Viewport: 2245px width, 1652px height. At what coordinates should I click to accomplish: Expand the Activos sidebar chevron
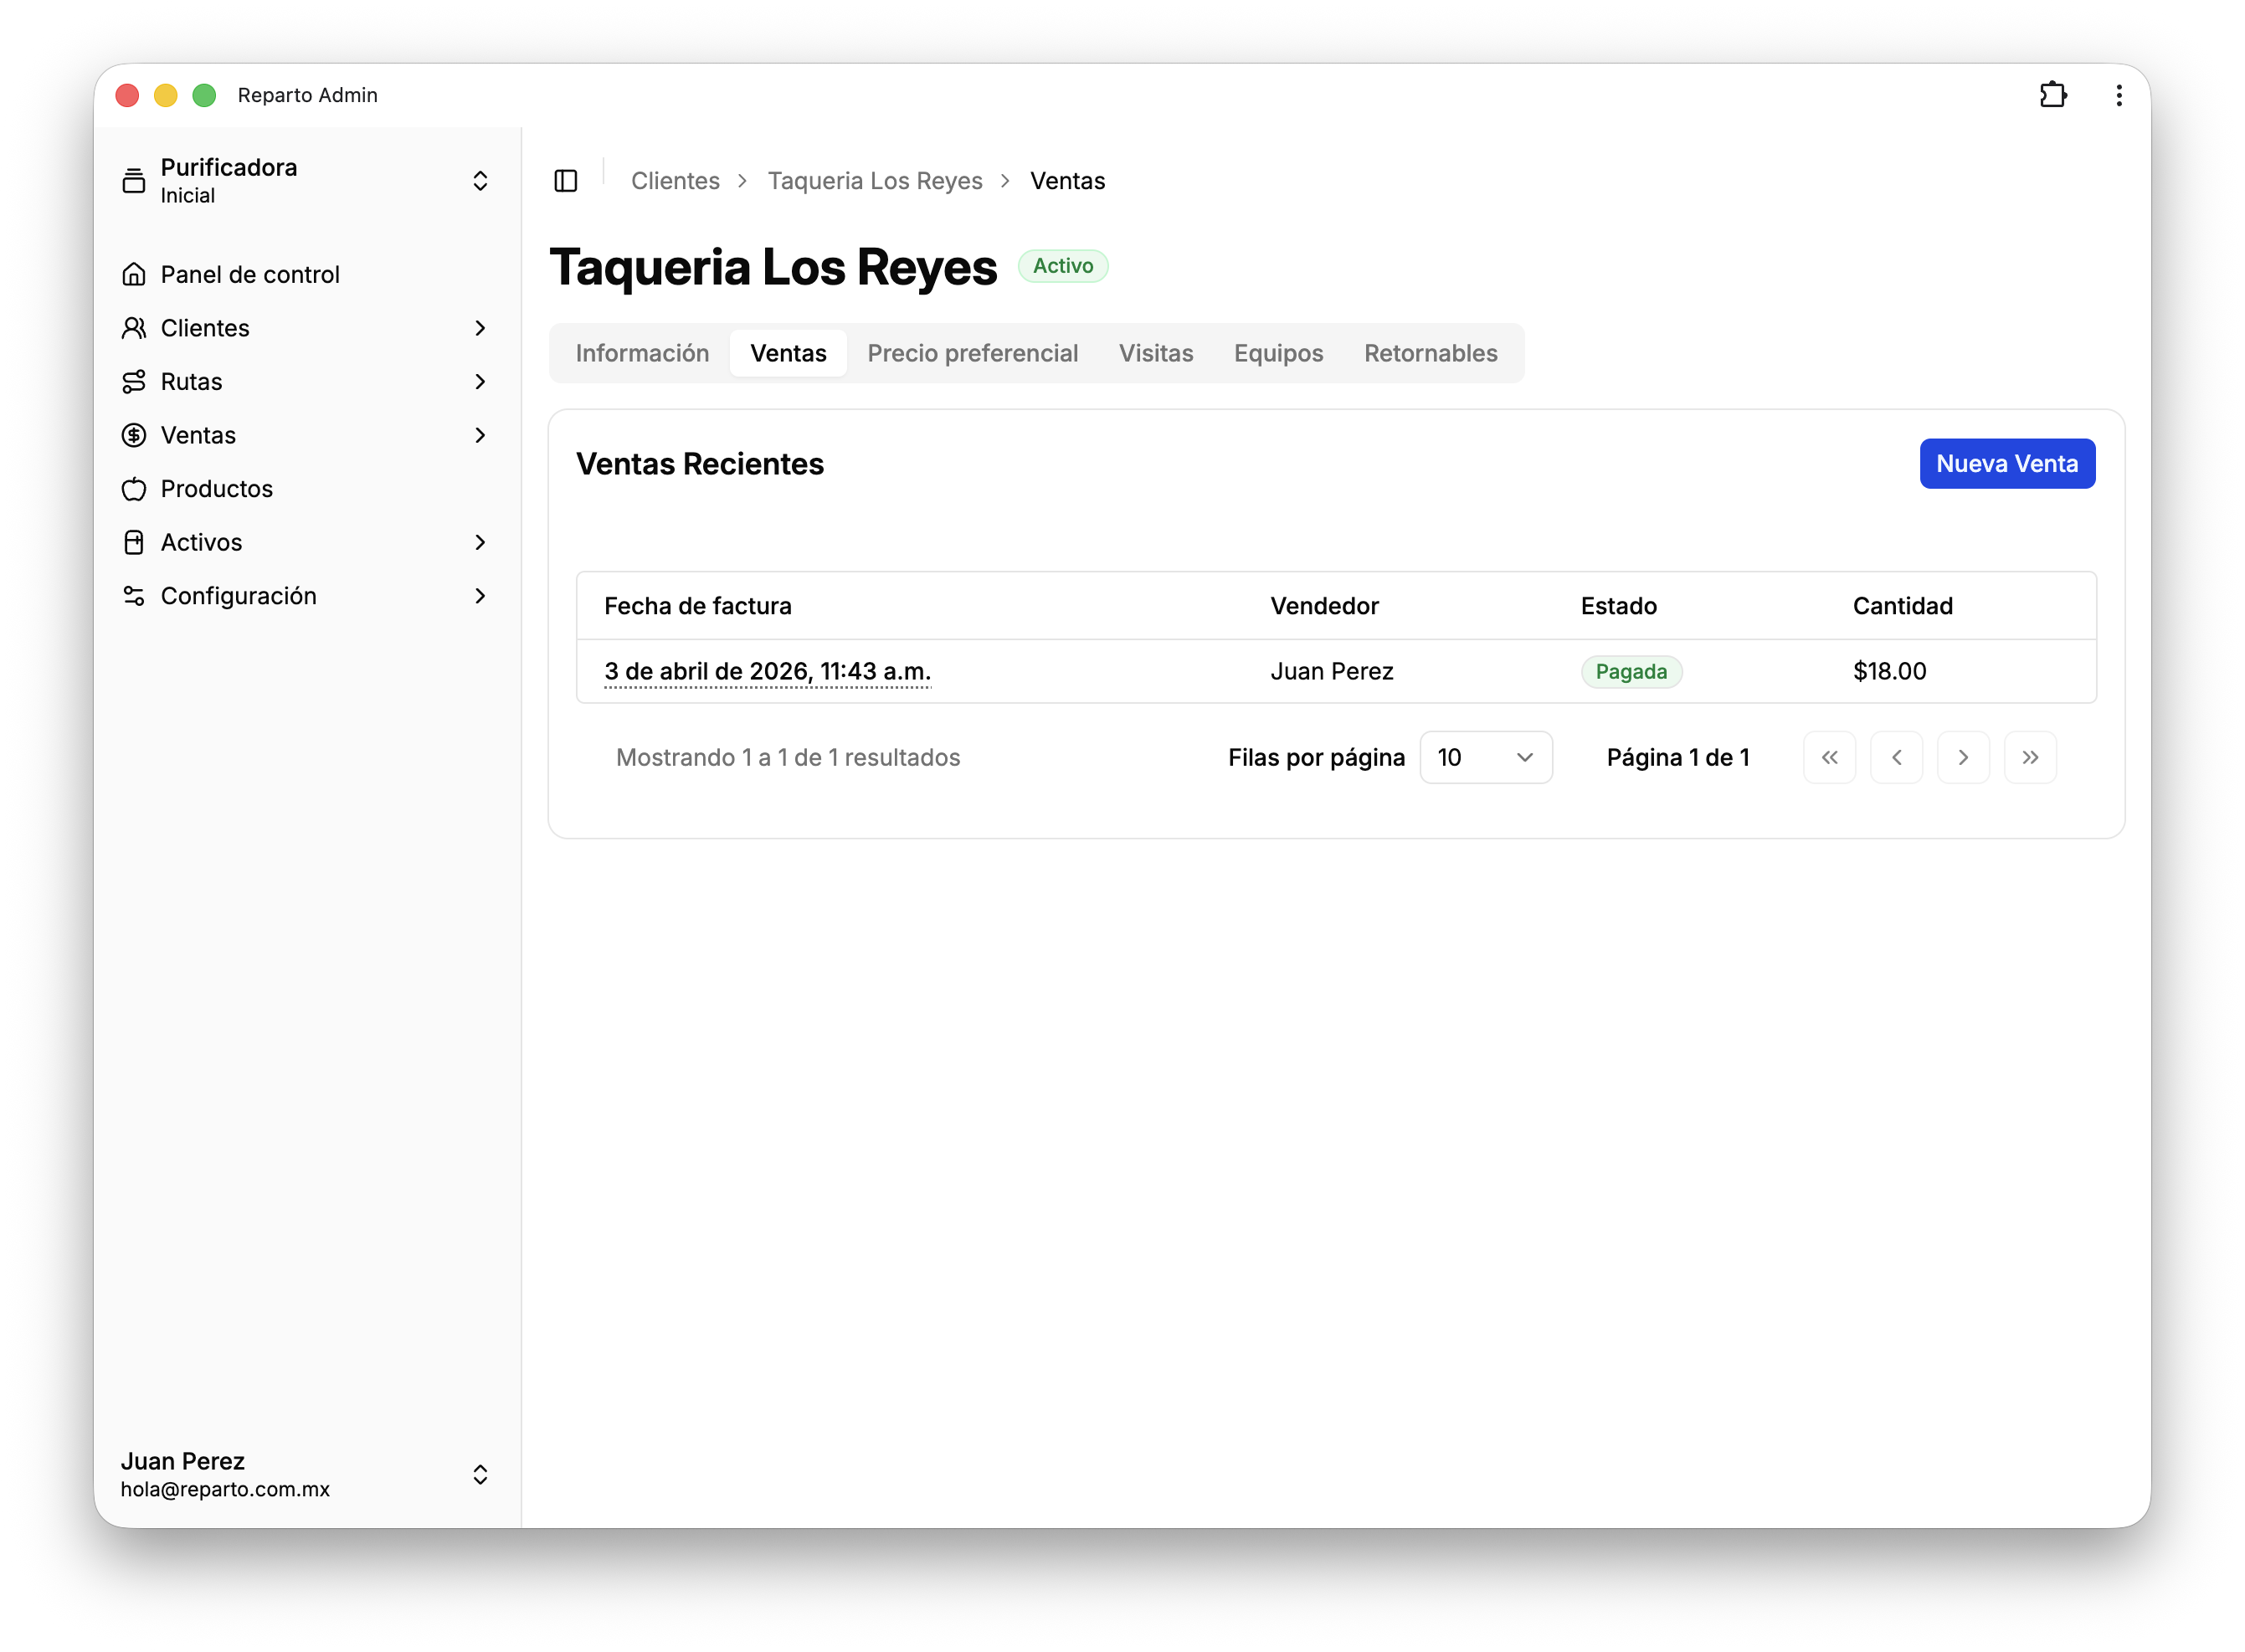tap(480, 542)
